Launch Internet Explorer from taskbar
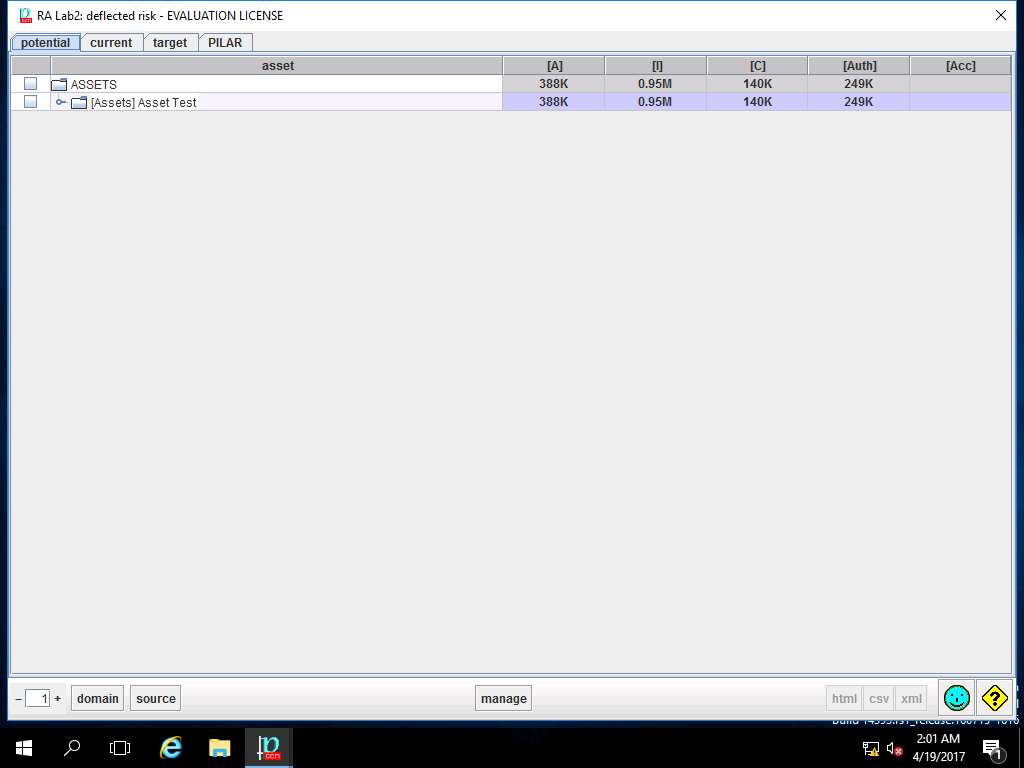The width and height of the screenshot is (1024, 768). (x=171, y=748)
